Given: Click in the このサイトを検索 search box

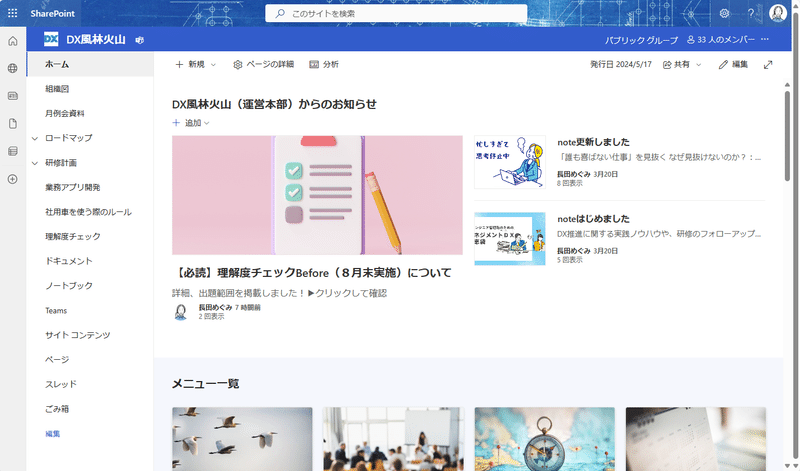Looking at the screenshot, I should click(396, 14).
